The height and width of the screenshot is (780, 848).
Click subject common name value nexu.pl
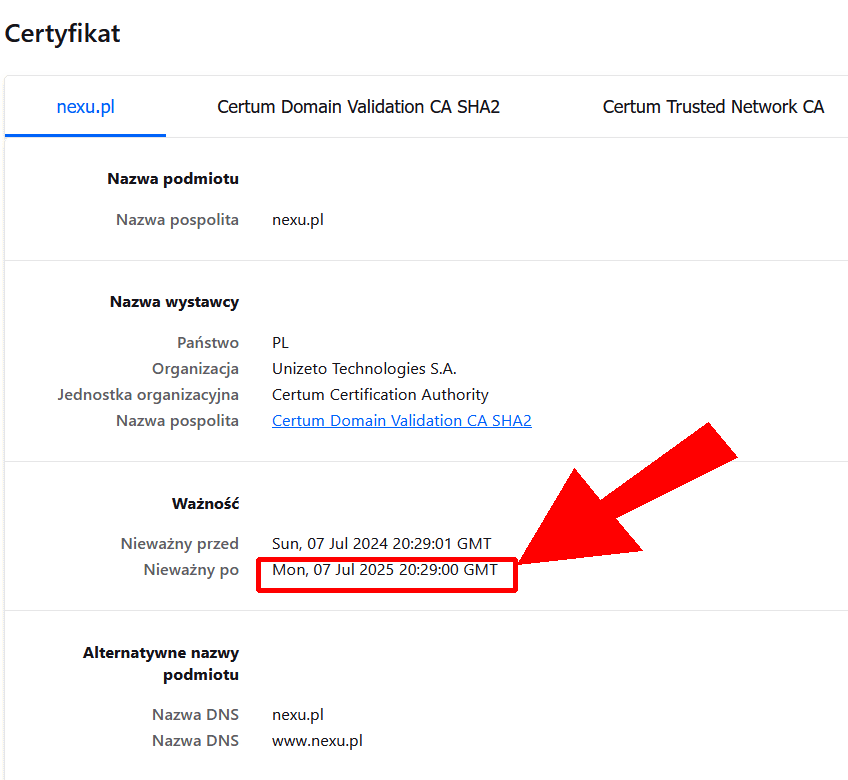298,220
